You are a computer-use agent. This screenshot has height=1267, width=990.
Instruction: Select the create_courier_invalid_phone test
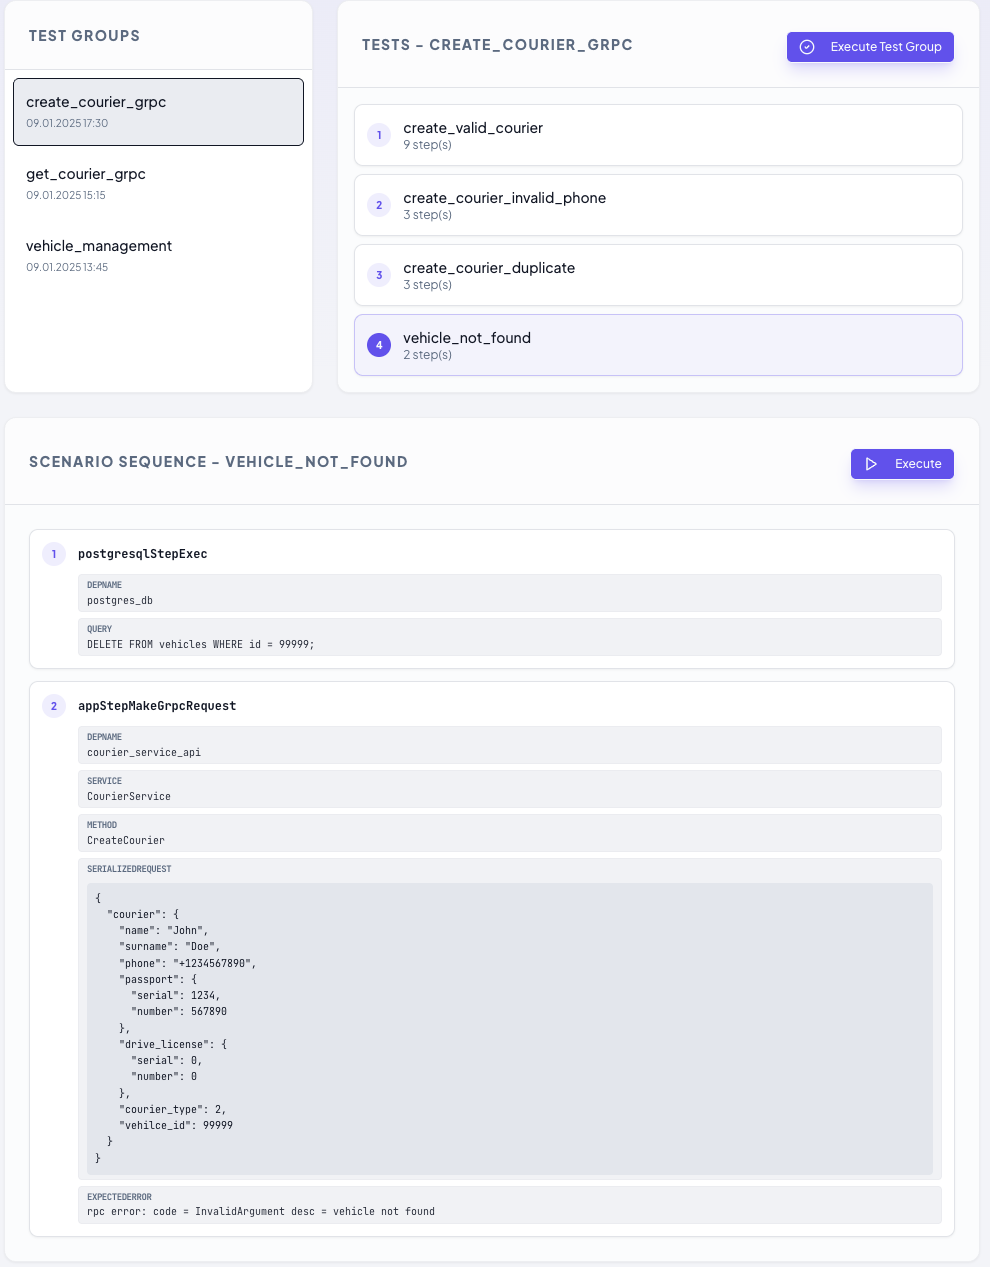(x=658, y=205)
